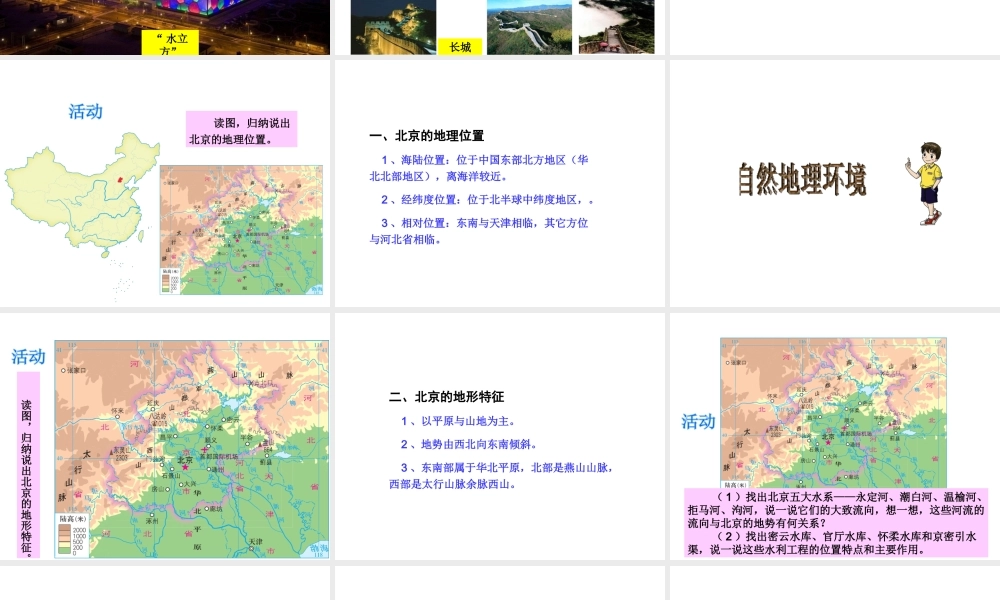Select the night-lit Great Wall photo

click(x=393, y=27)
